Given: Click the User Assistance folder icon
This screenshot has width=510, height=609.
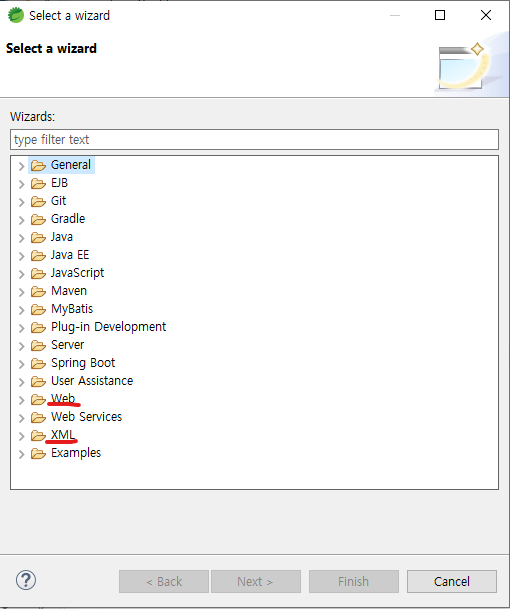Looking at the screenshot, I should 38,381.
